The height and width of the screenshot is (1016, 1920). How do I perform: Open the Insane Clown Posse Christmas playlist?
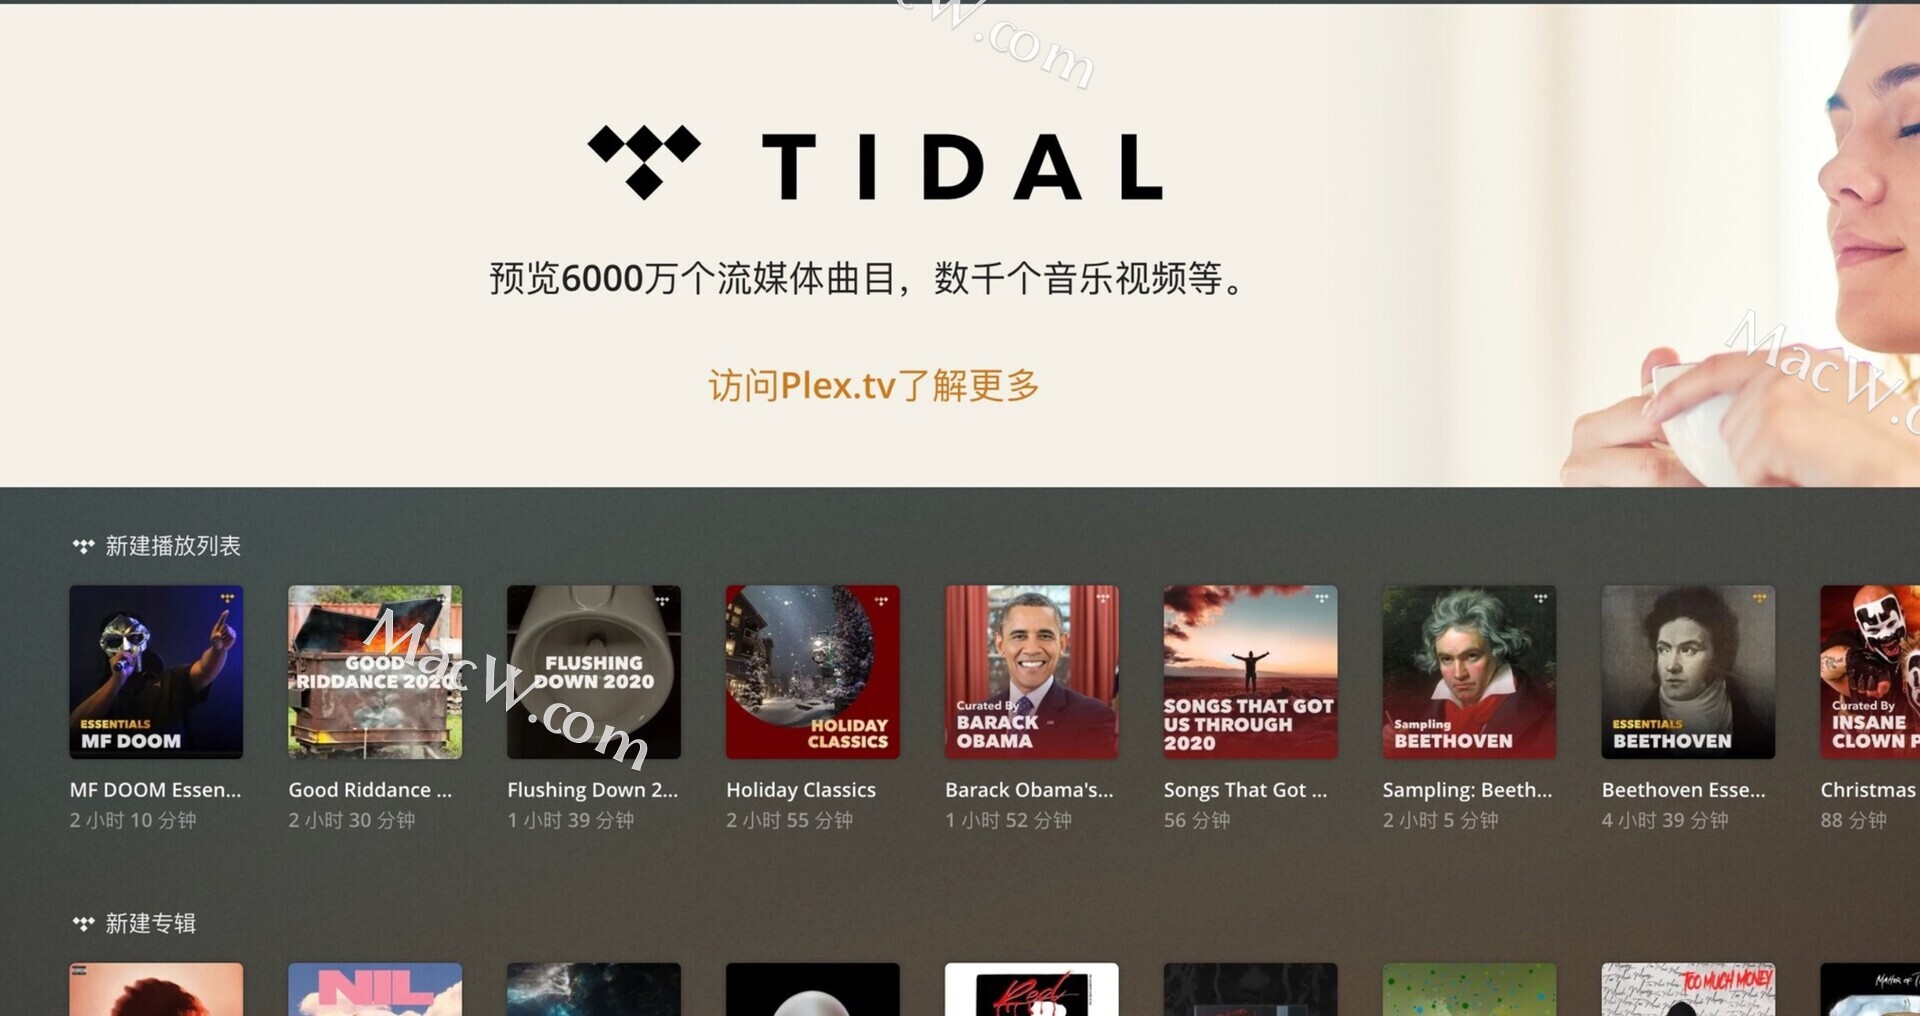coord(1870,672)
